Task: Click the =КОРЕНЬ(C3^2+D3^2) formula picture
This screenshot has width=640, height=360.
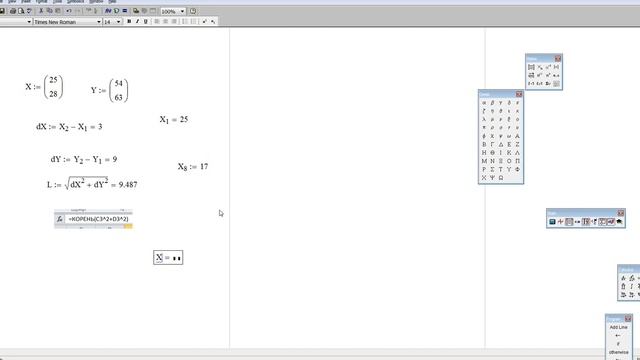Action: [93, 219]
